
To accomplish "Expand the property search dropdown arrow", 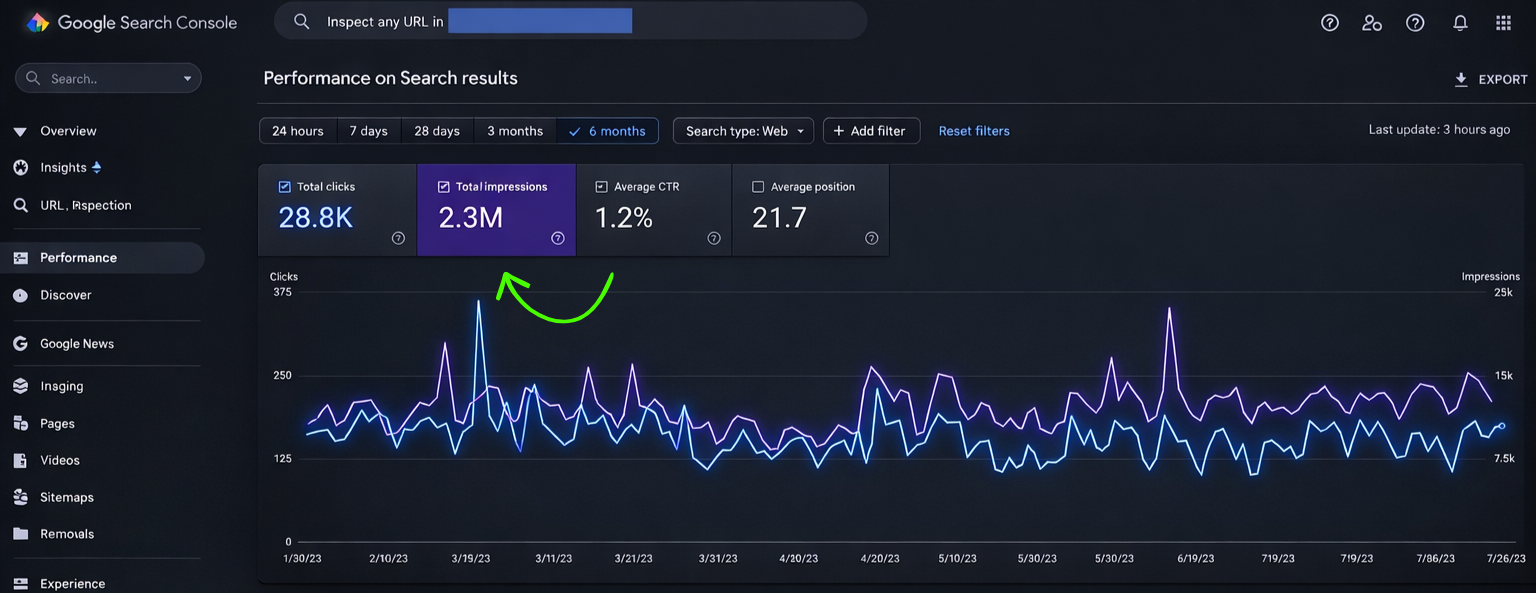I will pos(187,79).
